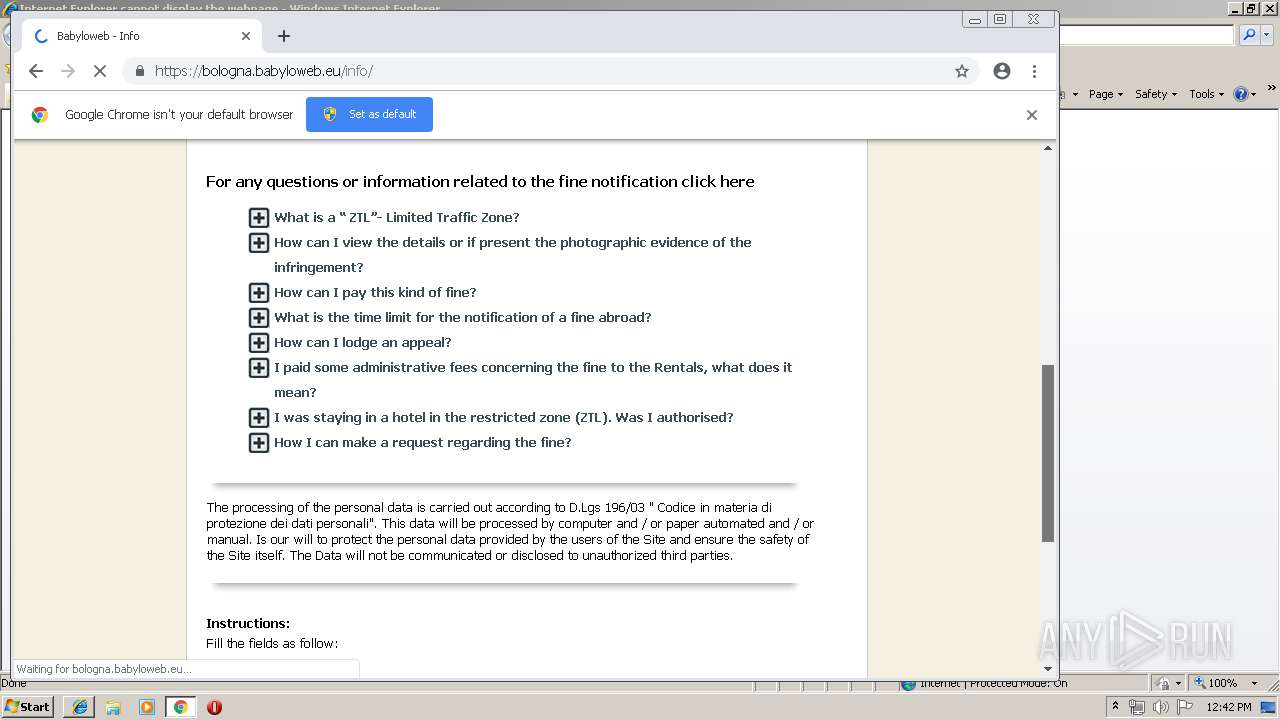Click the Chrome forward arrow
Screen dimensions: 1280x720
(68, 71)
